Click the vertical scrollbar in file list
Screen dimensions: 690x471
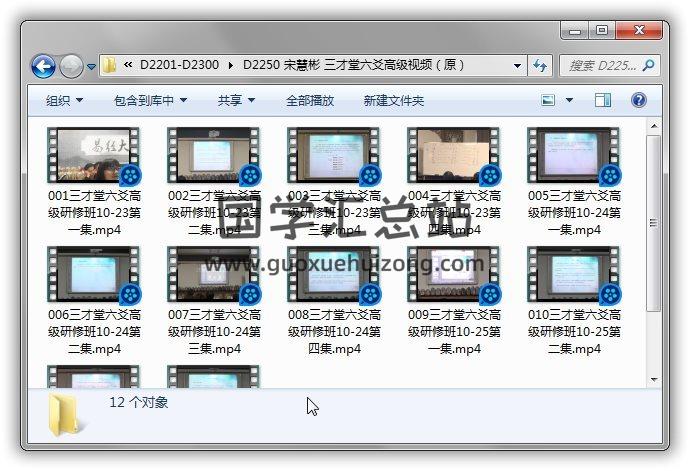point(653,220)
